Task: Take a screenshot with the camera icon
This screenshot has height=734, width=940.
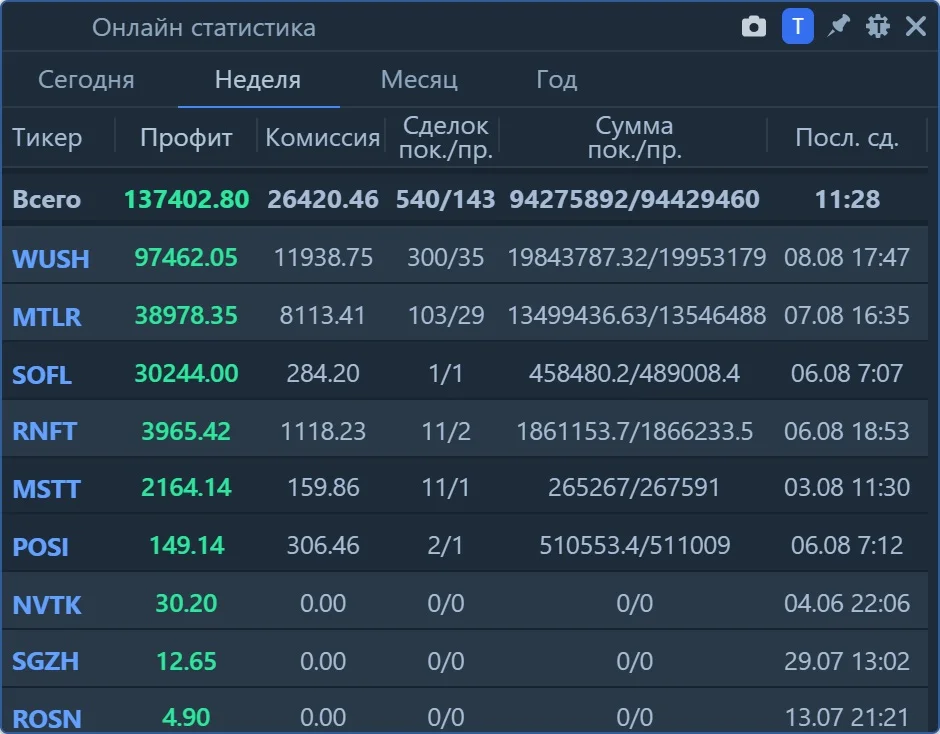Action: pos(754,27)
